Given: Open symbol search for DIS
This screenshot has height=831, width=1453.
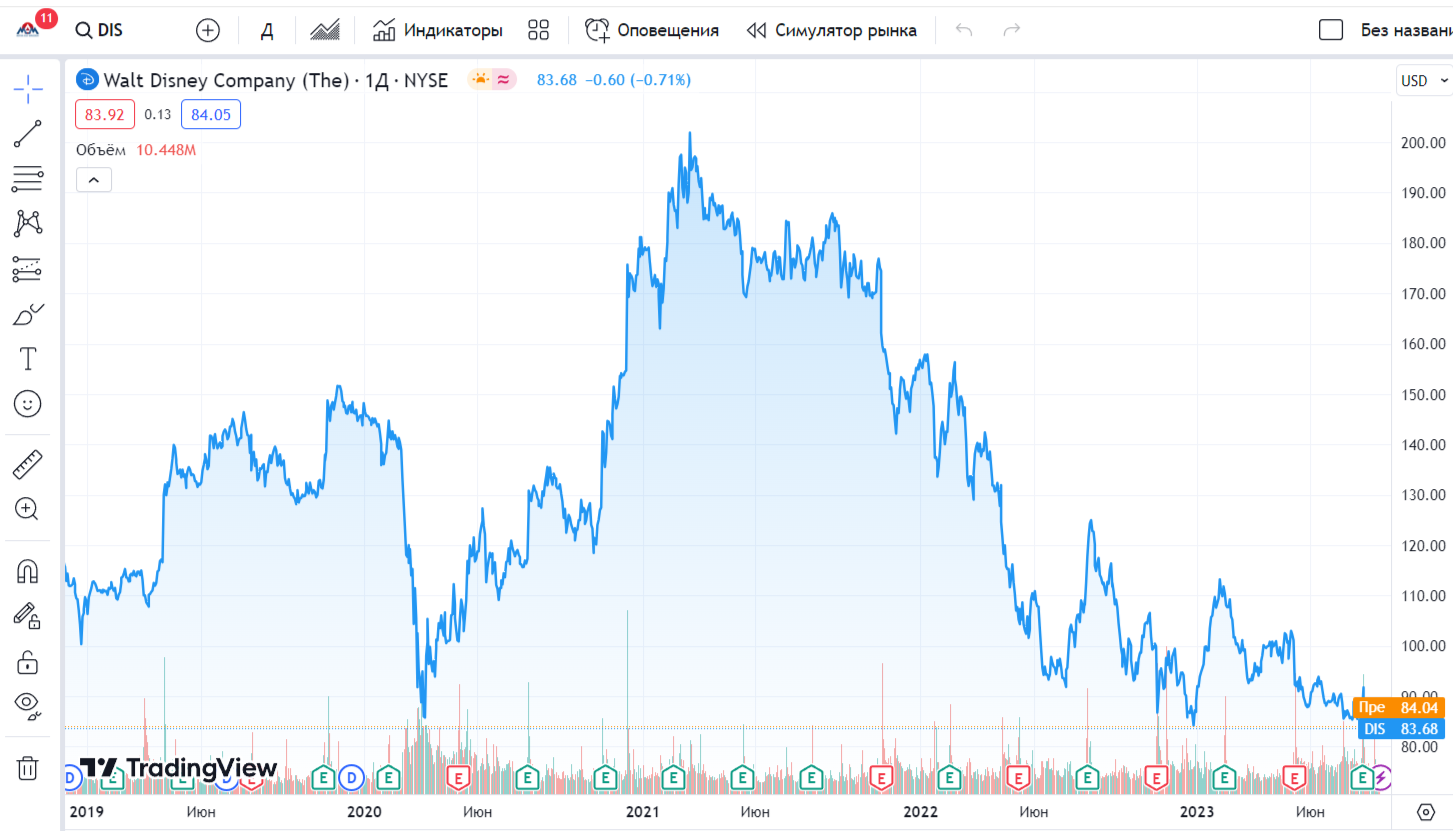Looking at the screenshot, I should click(x=100, y=30).
